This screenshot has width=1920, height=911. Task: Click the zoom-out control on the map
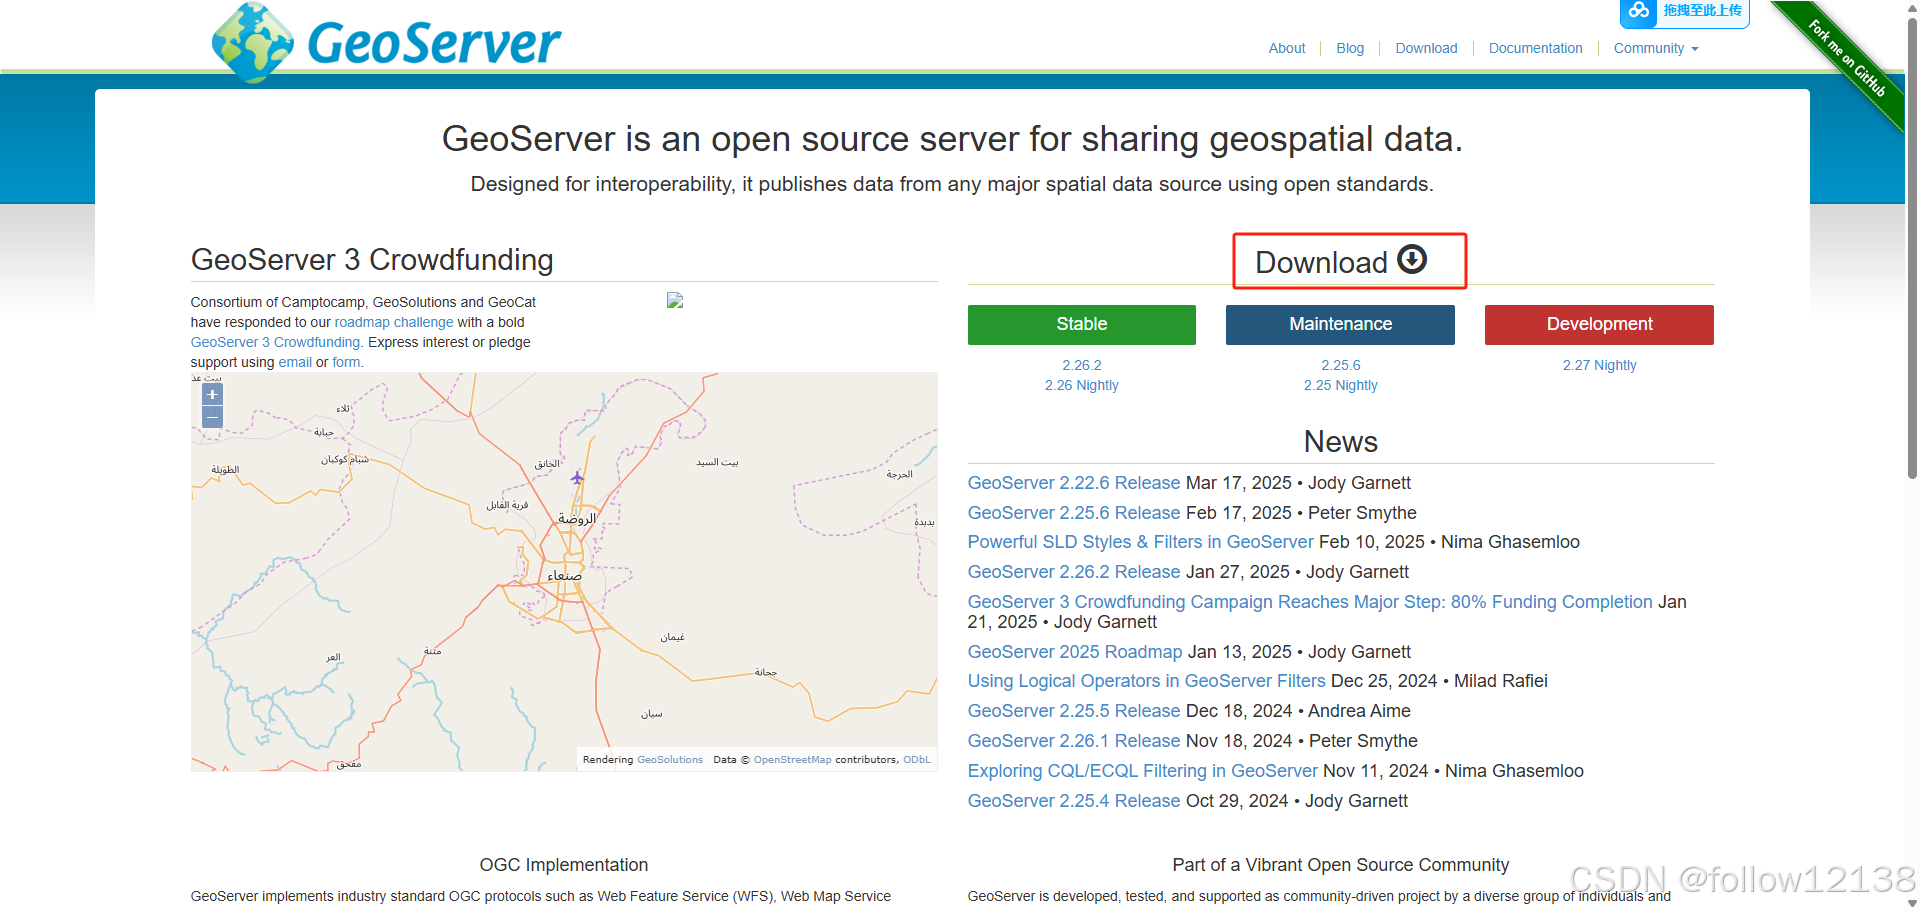coord(211,417)
